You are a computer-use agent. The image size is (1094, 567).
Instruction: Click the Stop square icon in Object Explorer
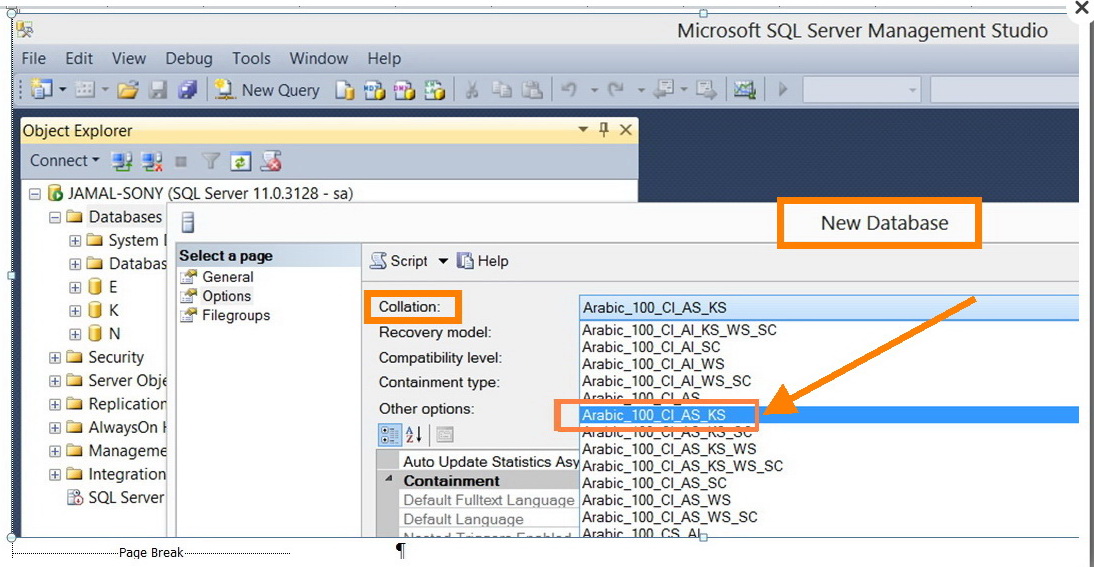pos(181,162)
